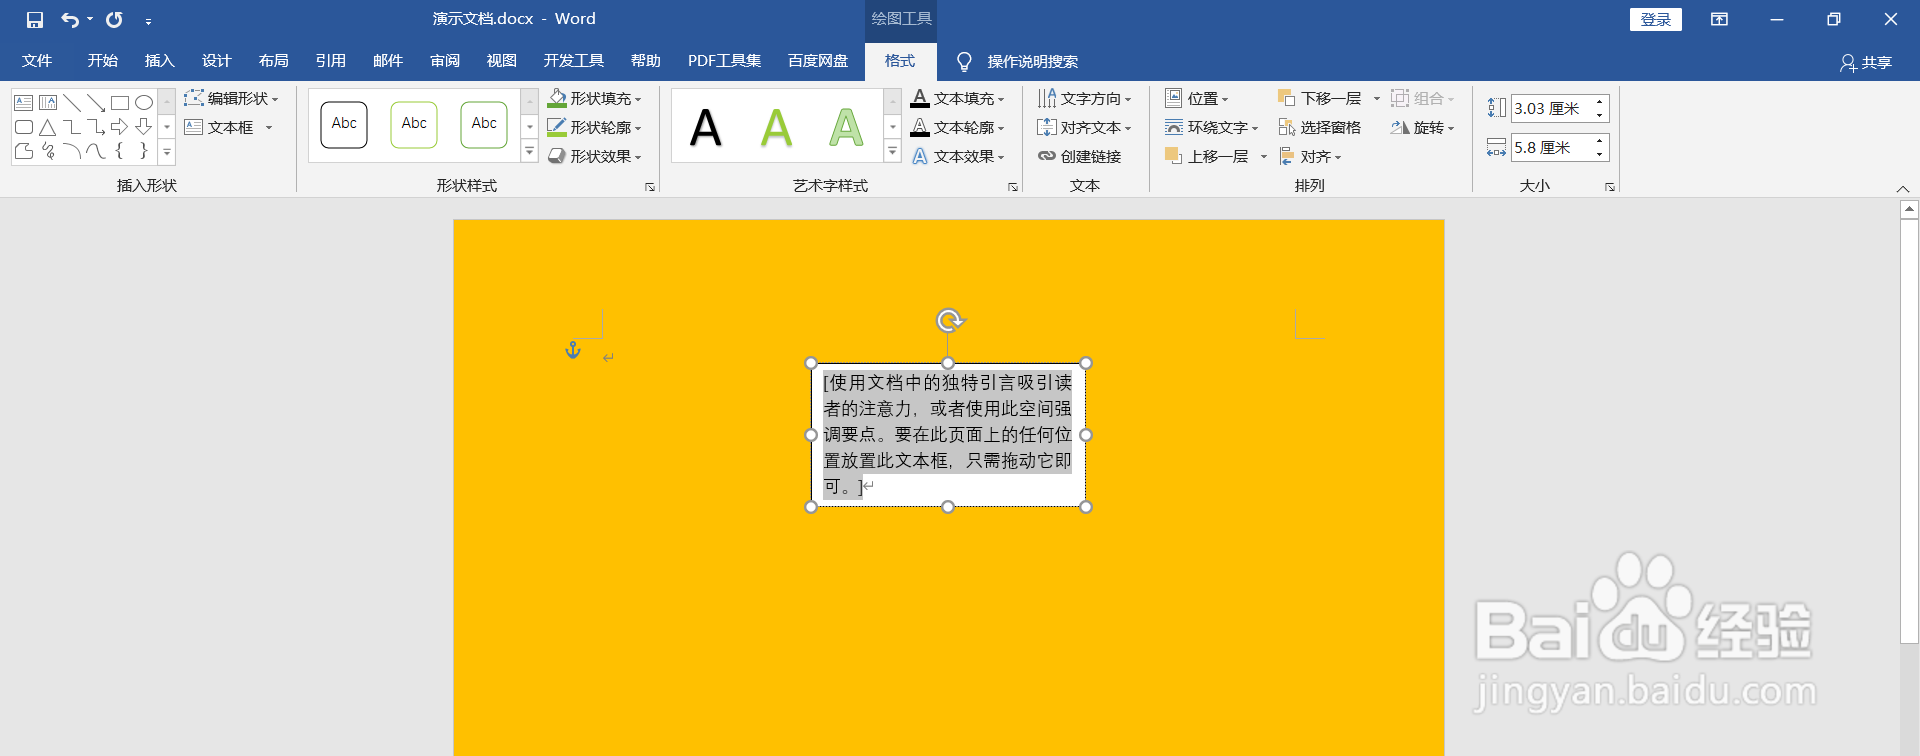The image size is (1920, 756).
Task: Pick the scribble freeform shape
Action: [48, 151]
